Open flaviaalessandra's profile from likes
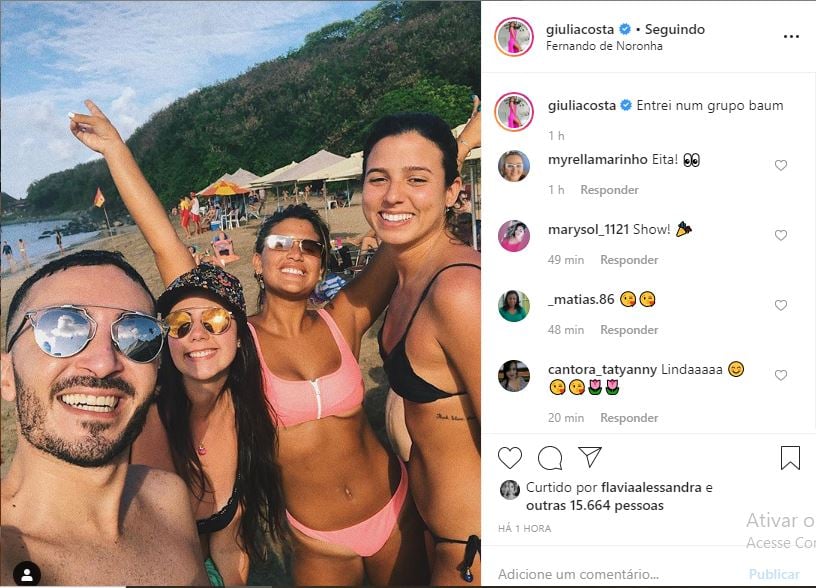The image size is (816, 588). coord(651,488)
